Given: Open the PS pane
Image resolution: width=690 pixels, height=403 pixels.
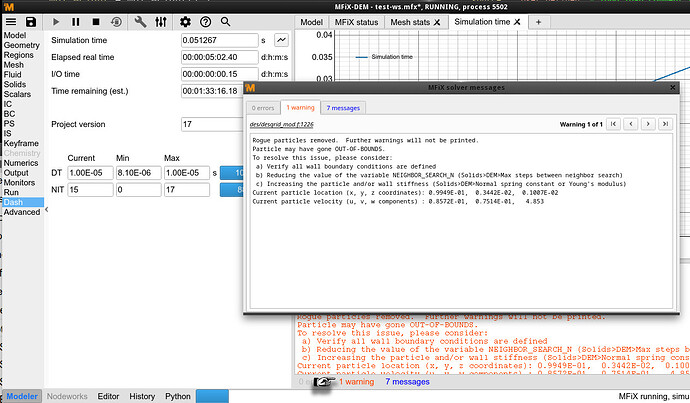Looking at the screenshot, I should (x=9, y=124).
